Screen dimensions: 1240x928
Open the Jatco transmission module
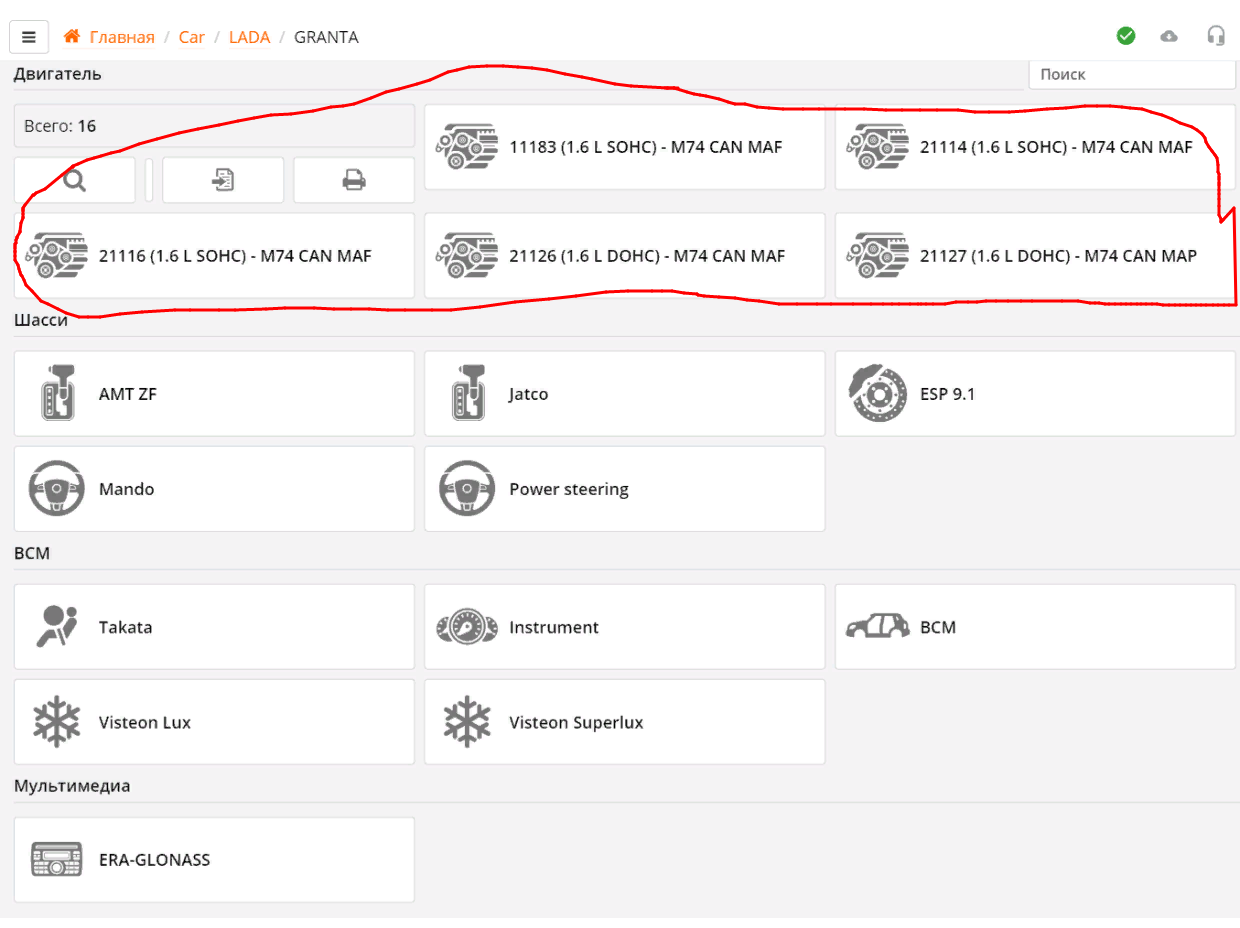[625, 393]
